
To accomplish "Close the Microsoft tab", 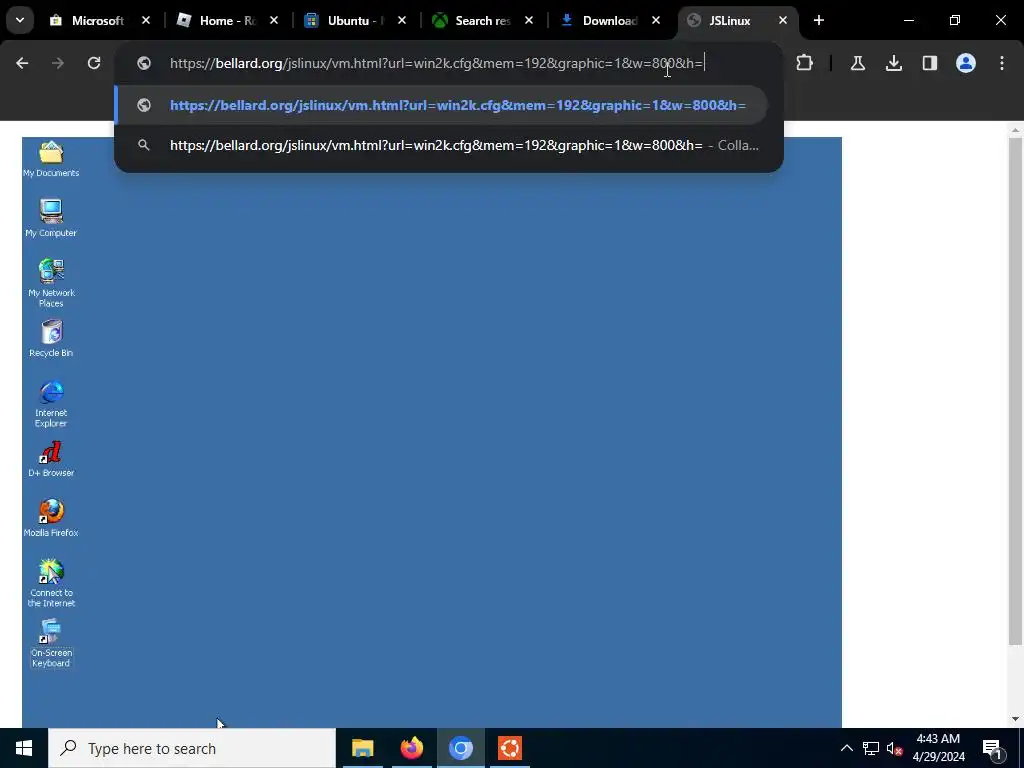I will tap(146, 20).
